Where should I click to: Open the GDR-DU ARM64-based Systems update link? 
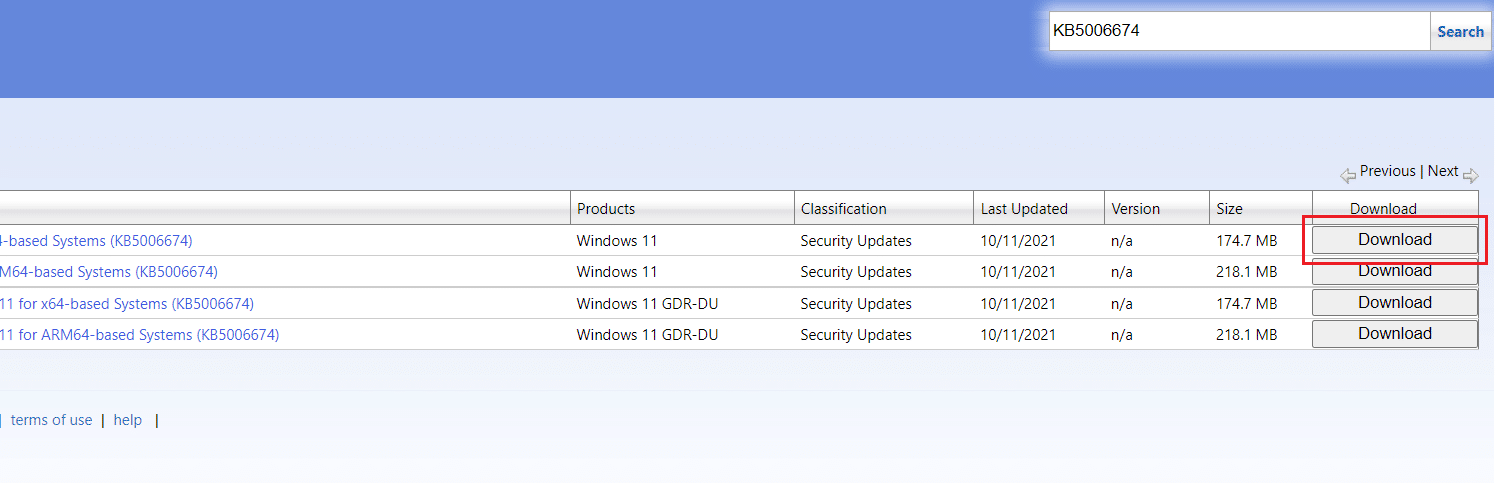[x=139, y=335]
